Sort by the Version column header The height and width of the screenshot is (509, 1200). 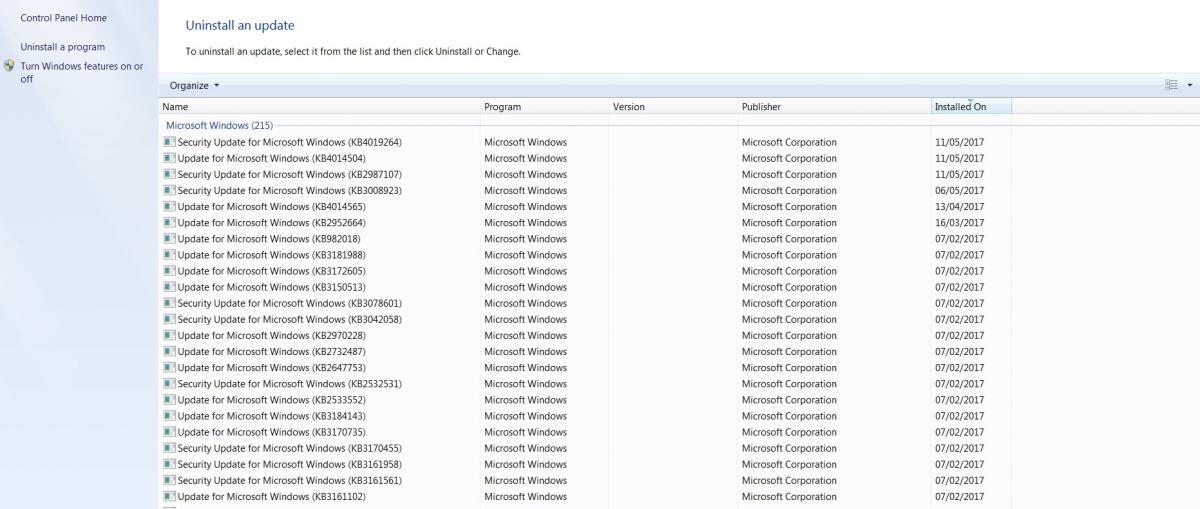click(x=673, y=106)
